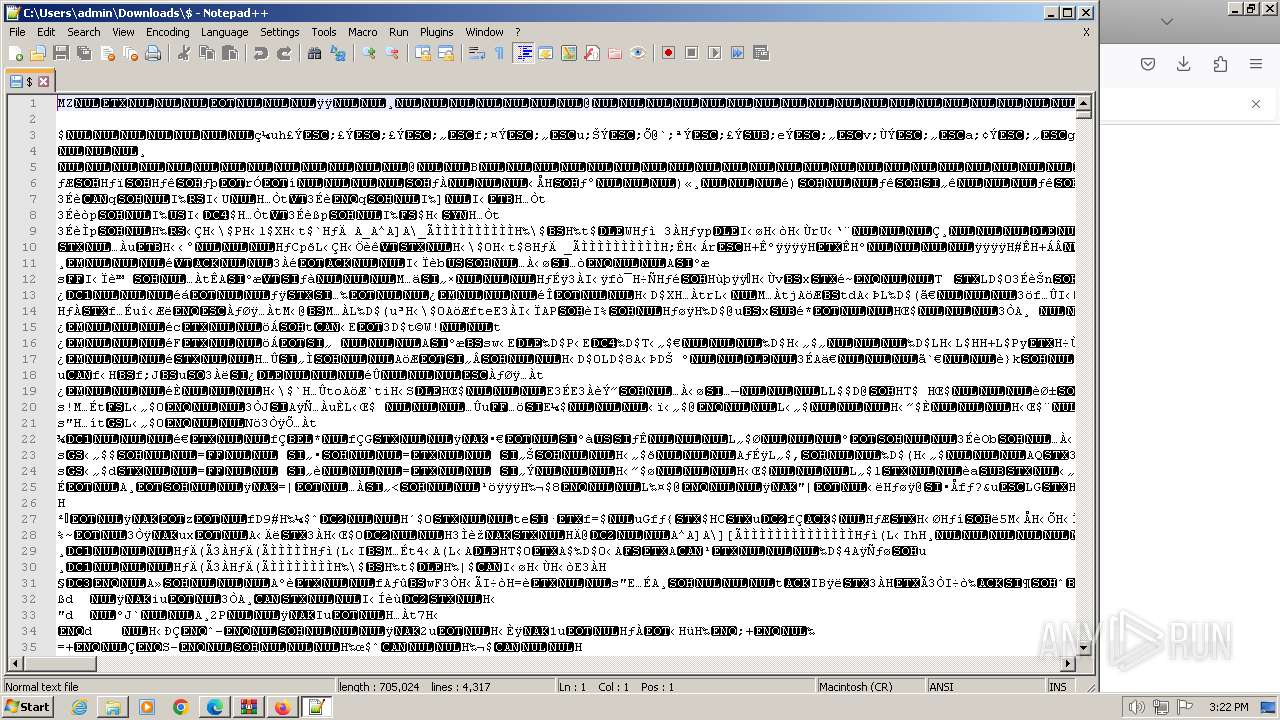
Task: Close the $ tab with its X
Action: [44, 81]
